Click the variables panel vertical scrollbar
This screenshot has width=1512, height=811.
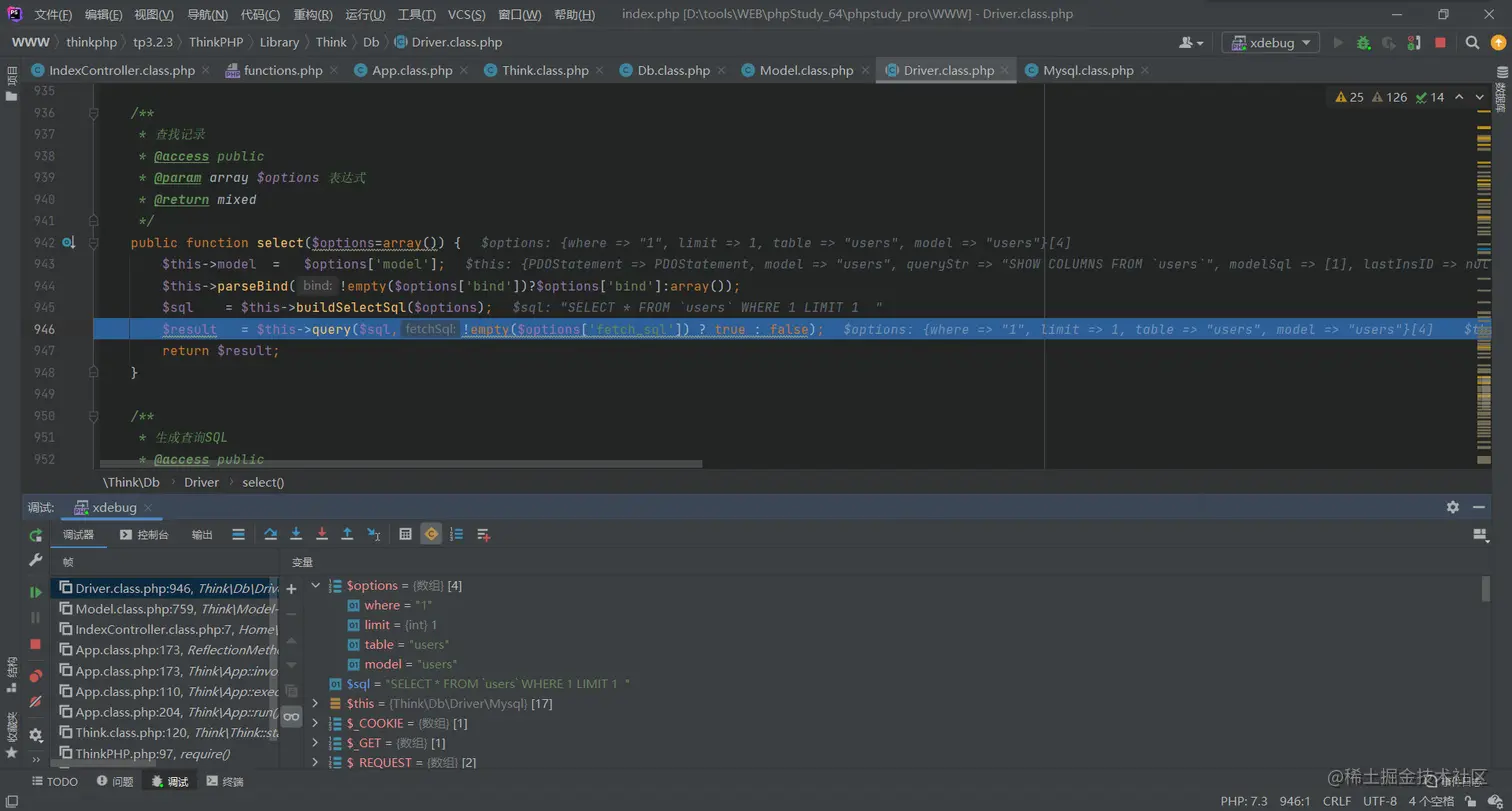[1486, 590]
